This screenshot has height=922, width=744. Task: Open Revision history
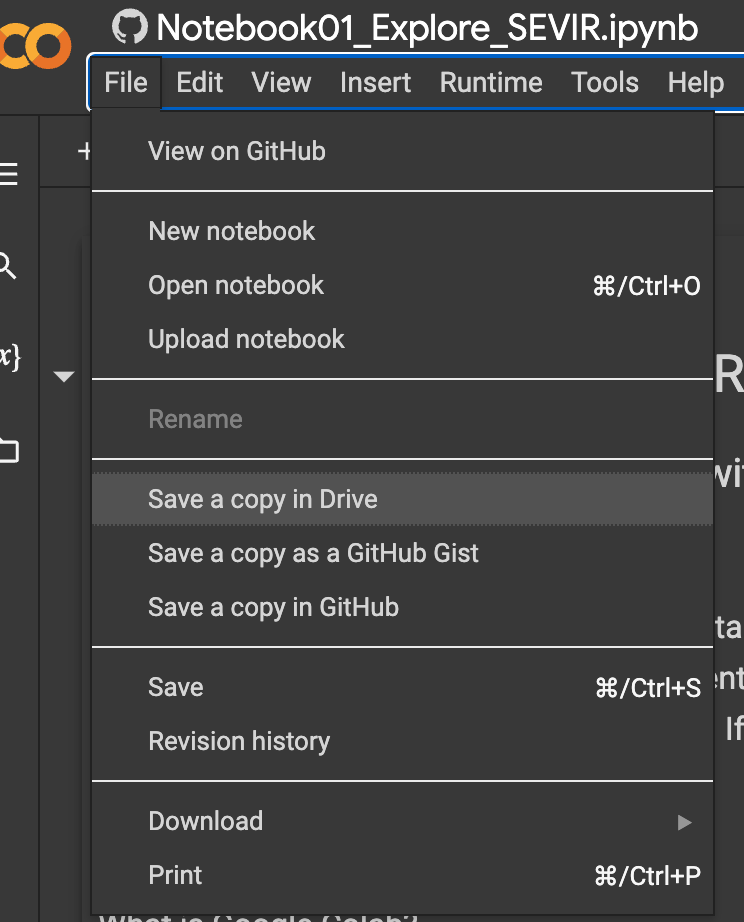[x=402, y=741]
